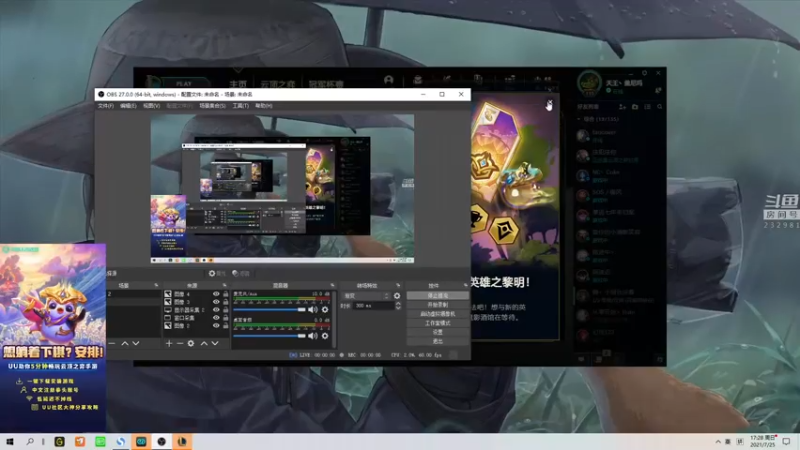This screenshot has width=800, height=450.
Task: Open search icon in League friends panel
Action: pos(660,107)
